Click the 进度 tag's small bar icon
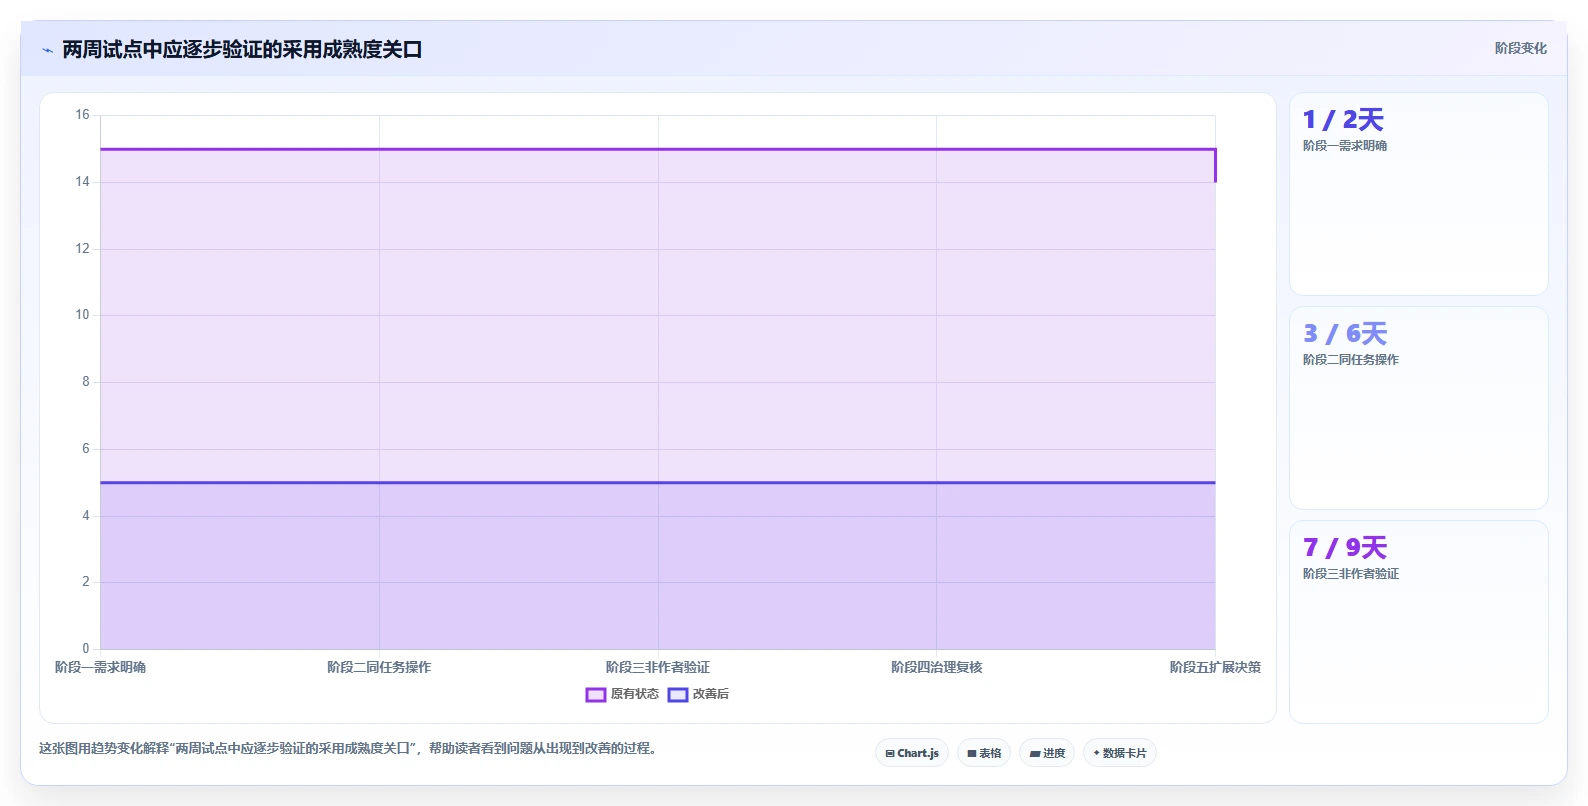This screenshot has width=1588, height=806. [1035, 754]
